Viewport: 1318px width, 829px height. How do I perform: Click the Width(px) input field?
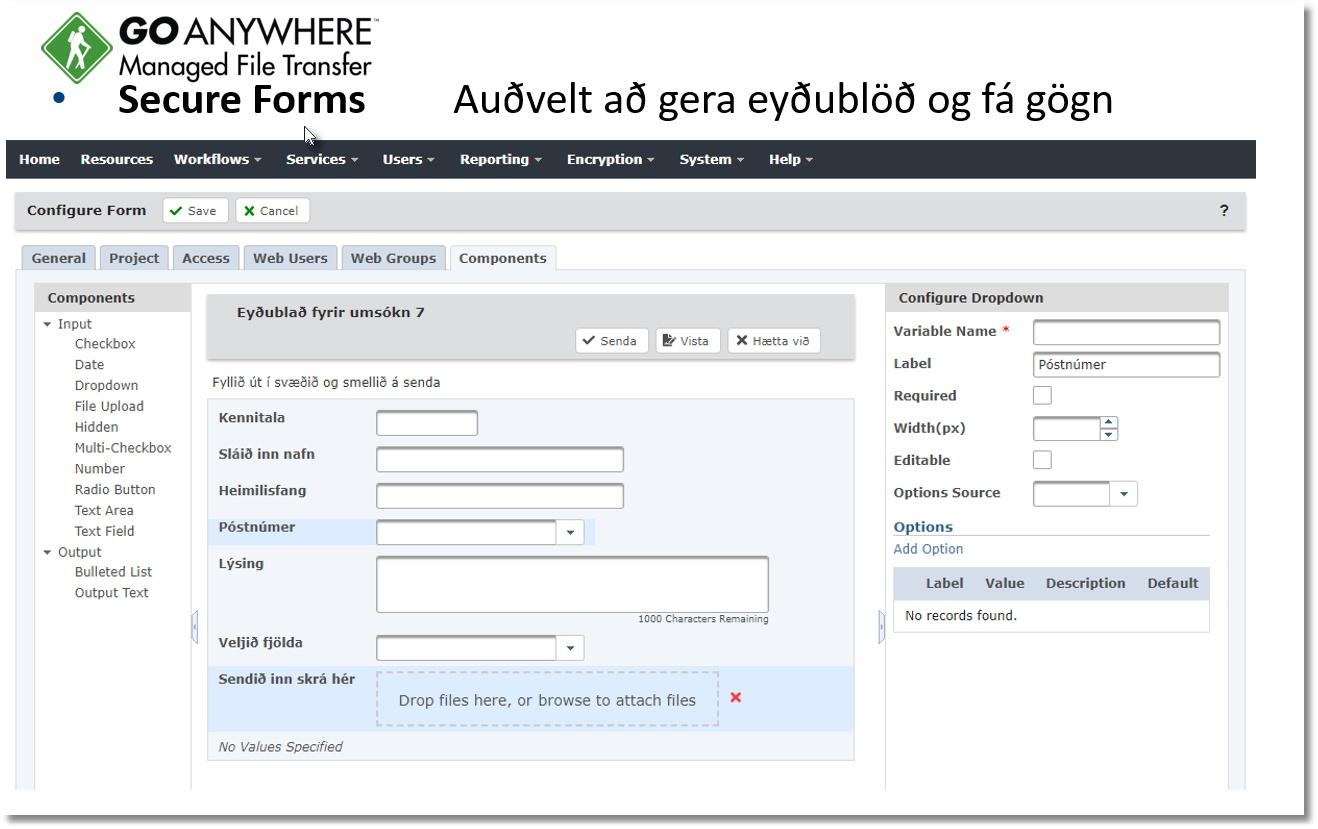click(1067, 428)
